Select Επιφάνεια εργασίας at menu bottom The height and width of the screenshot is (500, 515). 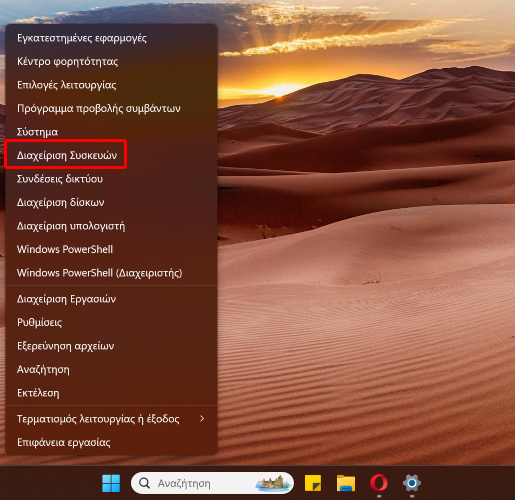pyautogui.click(x=63, y=442)
